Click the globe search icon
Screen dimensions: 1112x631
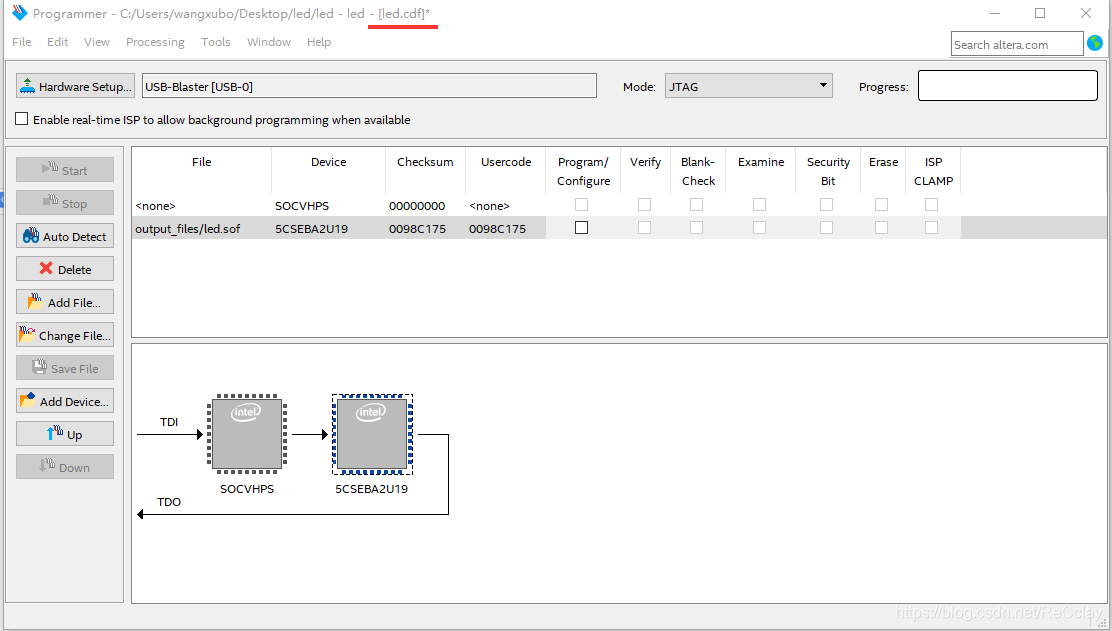tap(1095, 43)
